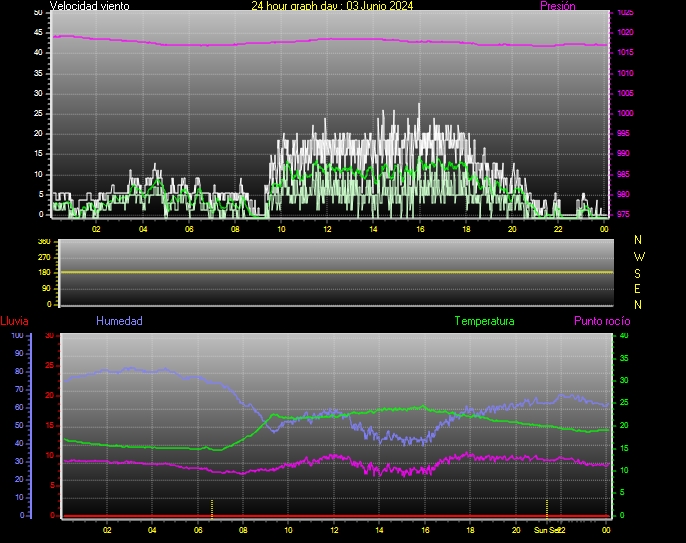
Task: Click the "1015" pressure axis value
Action: point(625,53)
